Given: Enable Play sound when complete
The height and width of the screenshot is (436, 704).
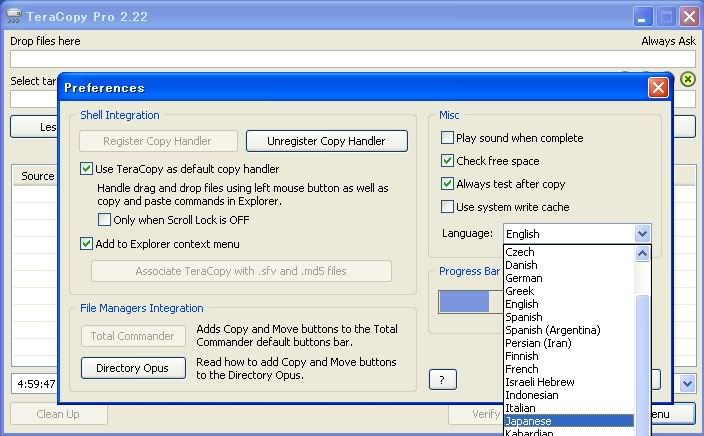Looking at the screenshot, I should tap(447, 137).
